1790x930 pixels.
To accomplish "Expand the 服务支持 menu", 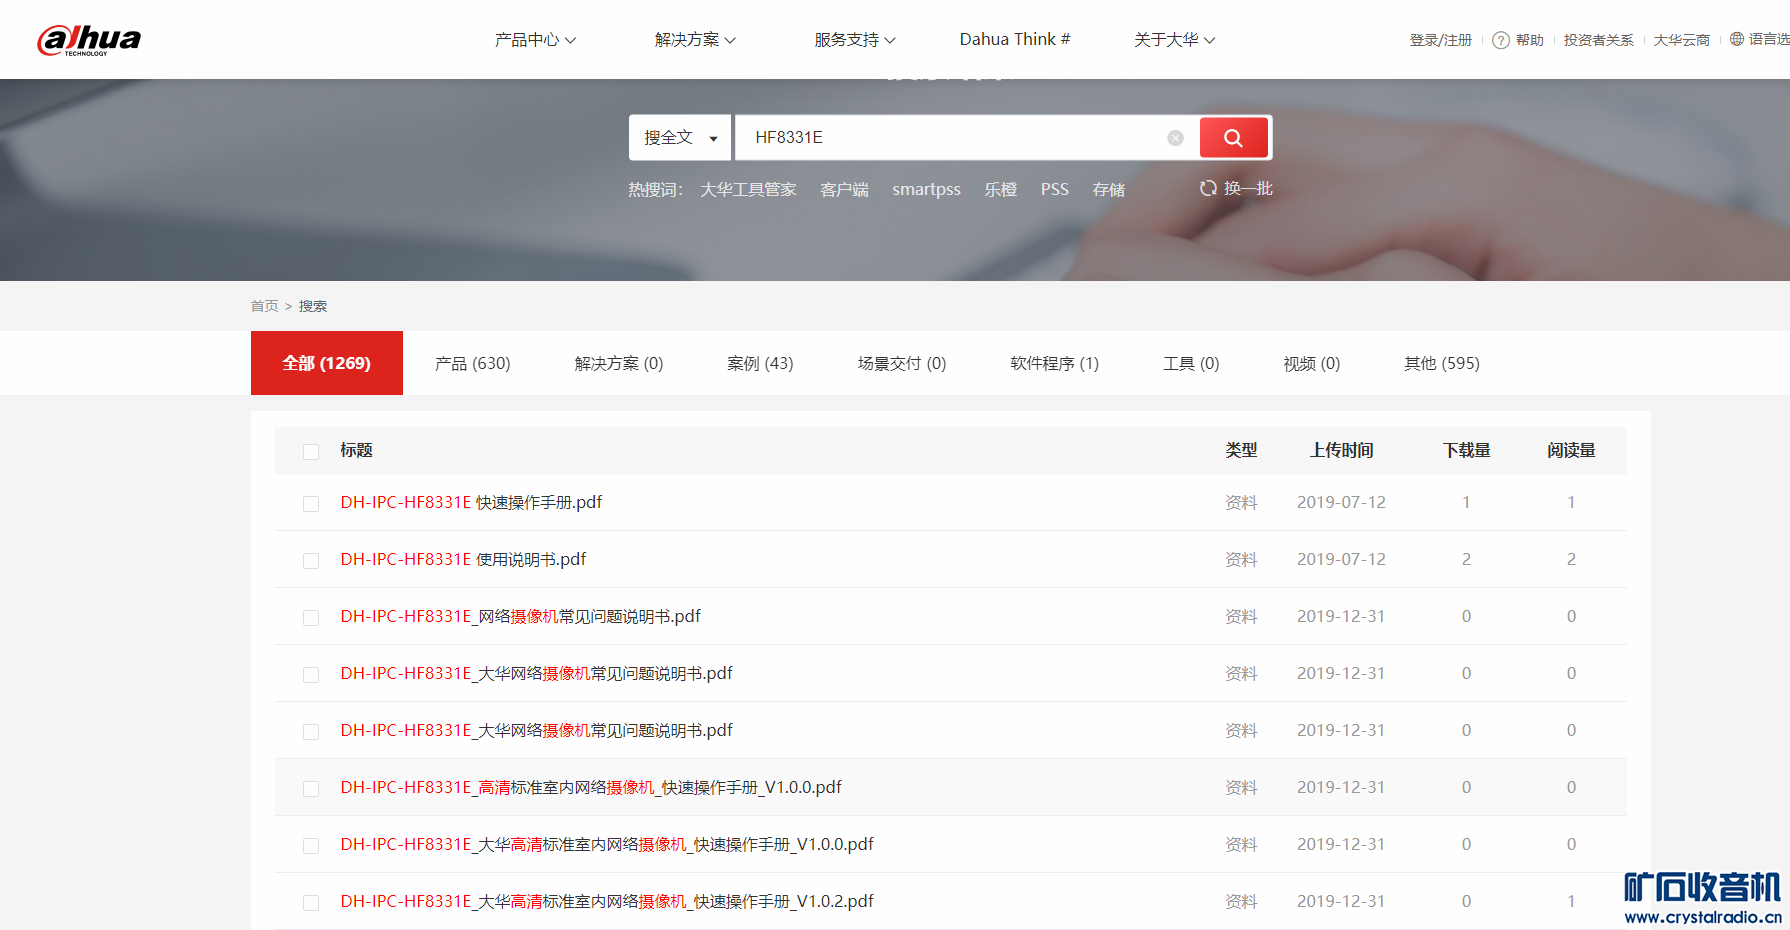I will click(855, 40).
